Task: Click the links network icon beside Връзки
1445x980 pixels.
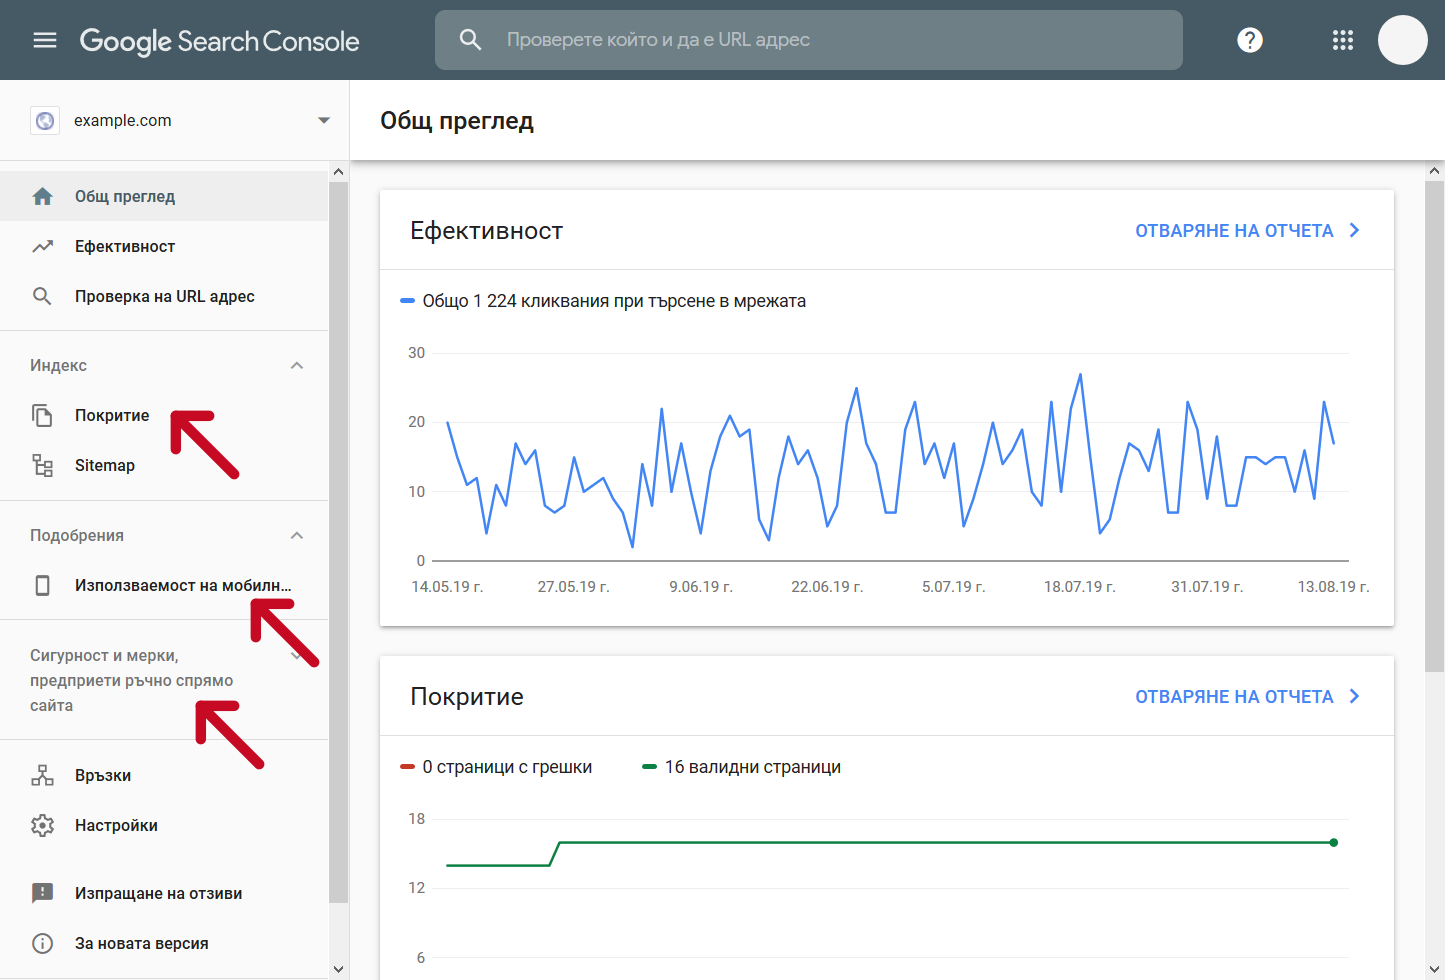Action: [x=42, y=775]
